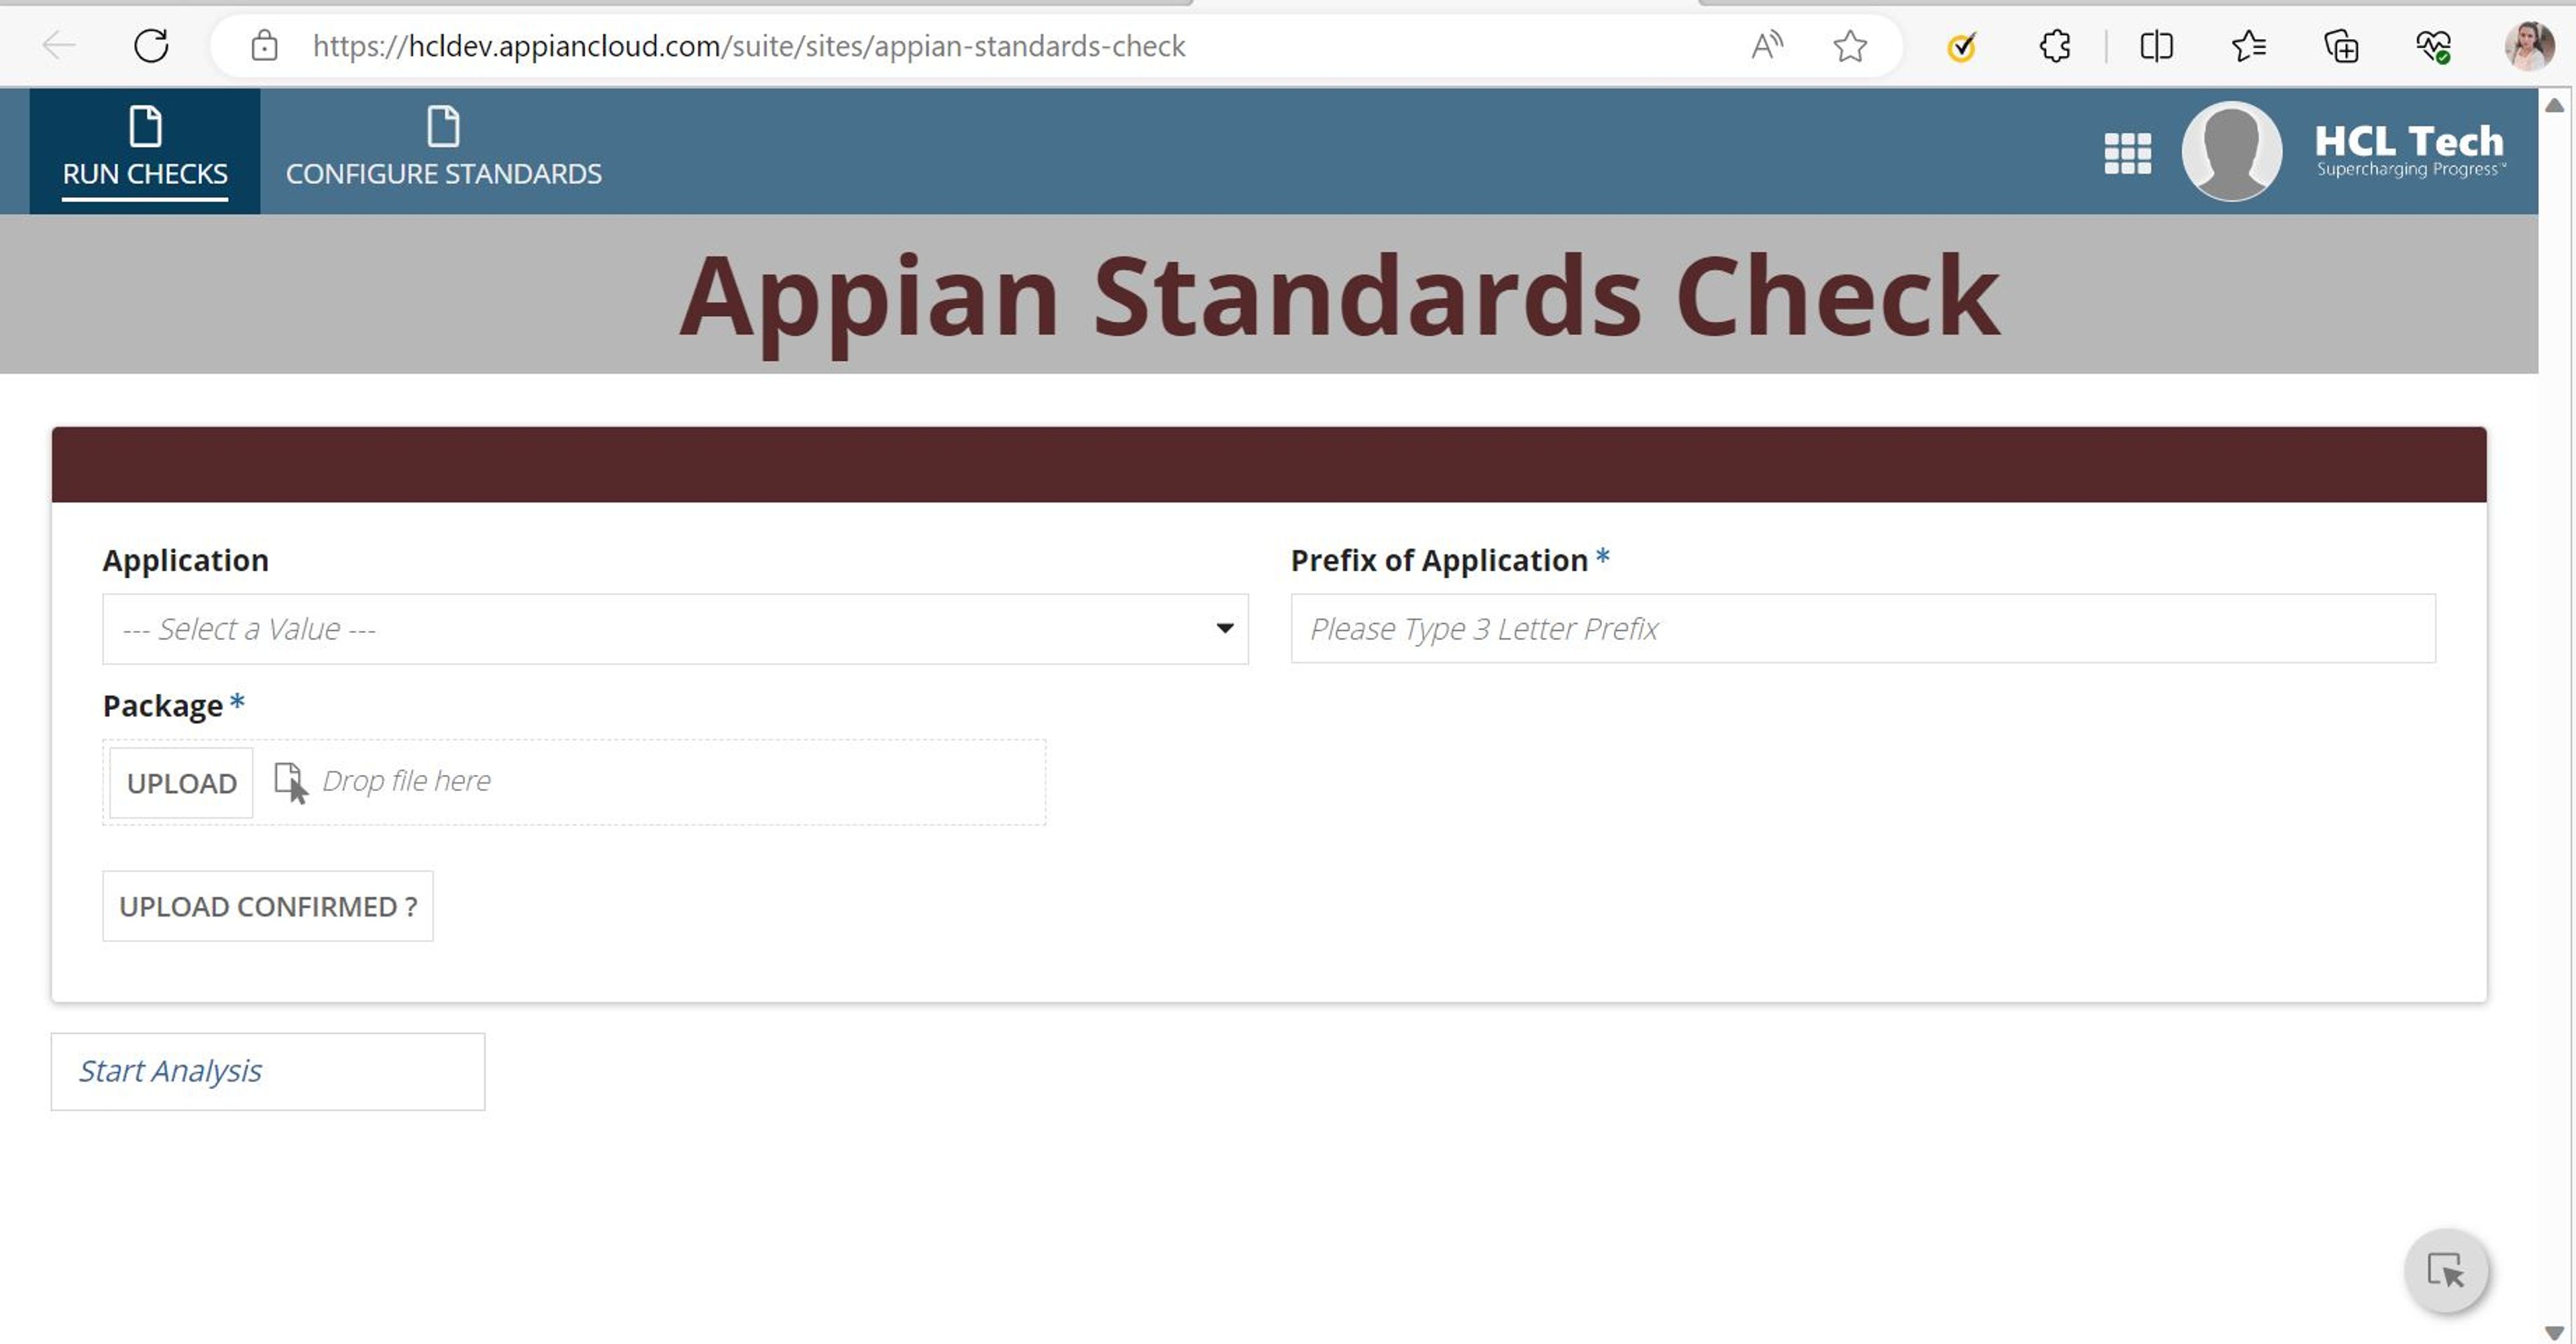
Task: Click the browser address bar URL
Action: (748, 45)
